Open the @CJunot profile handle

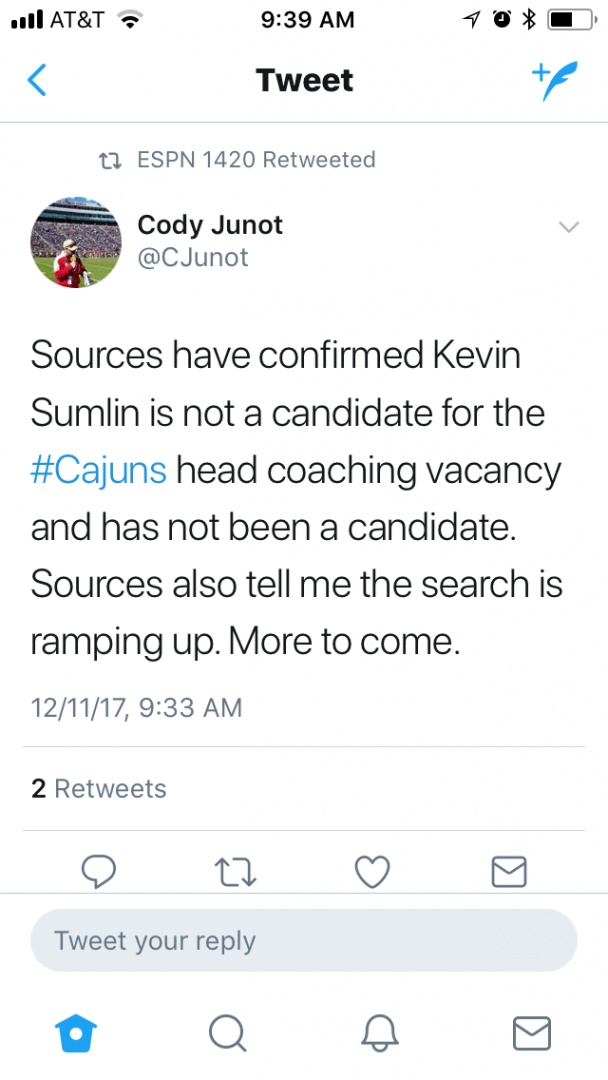193,258
